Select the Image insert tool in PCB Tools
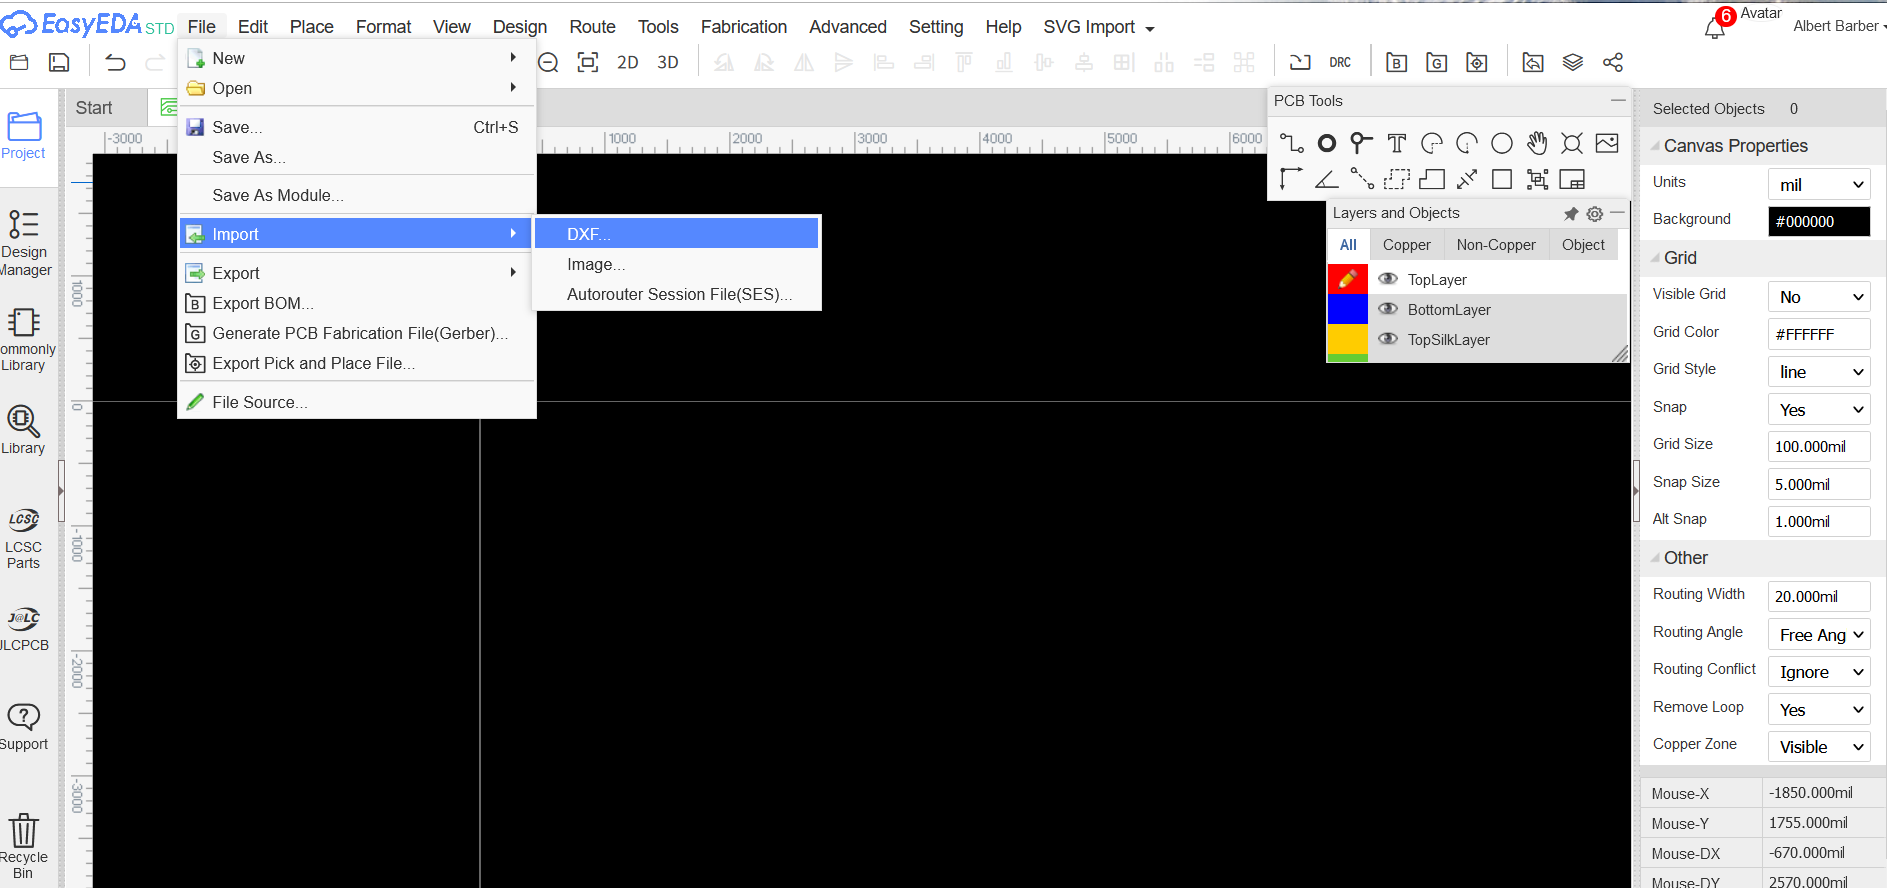The height and width of the screenshot is (888, 1887). point(1607,143)
